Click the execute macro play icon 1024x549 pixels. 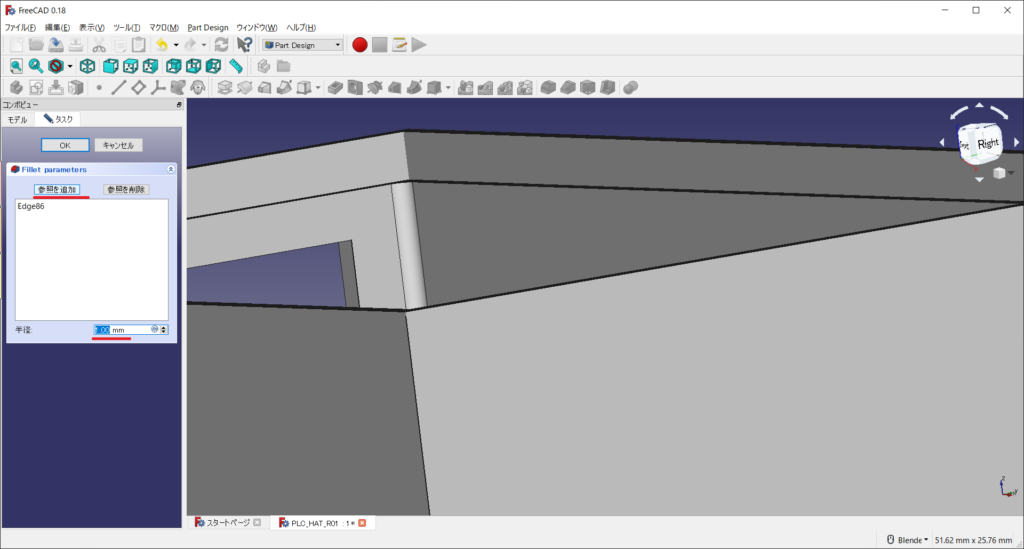tap(419, 45)
